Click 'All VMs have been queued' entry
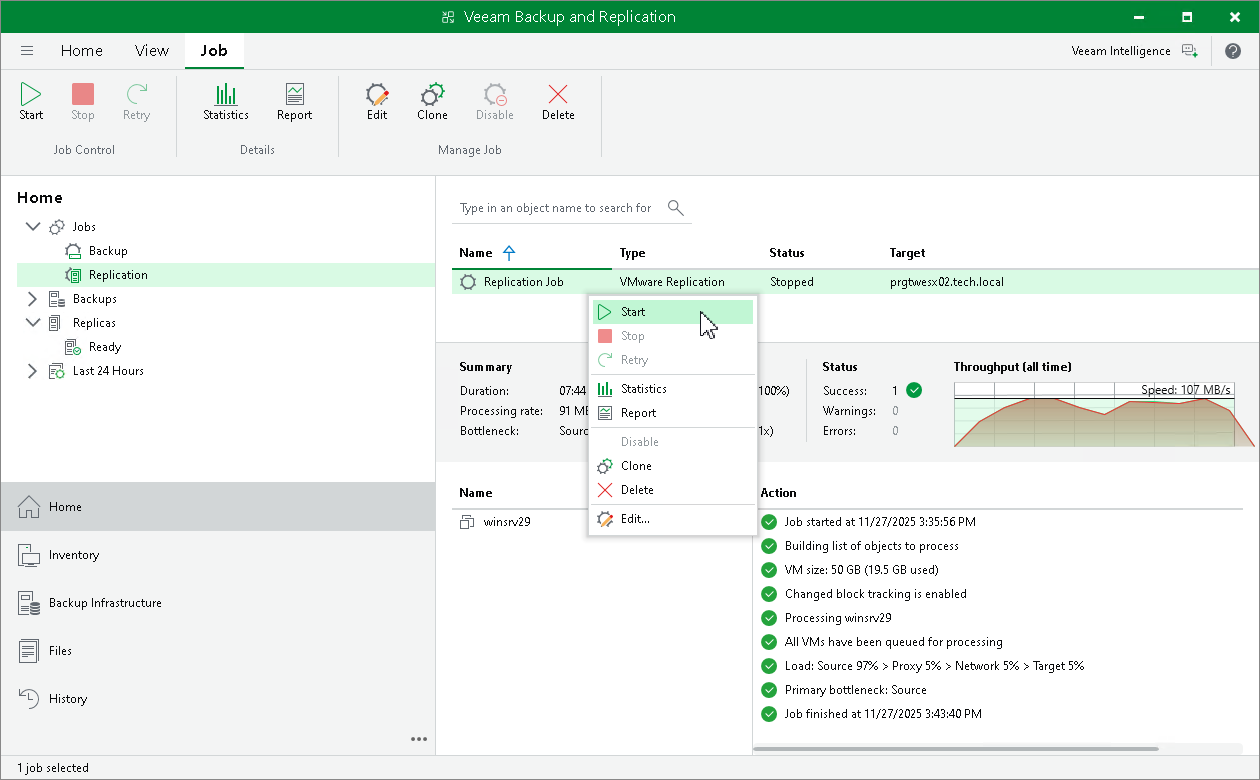1260x780 pixels. (894, 642)
